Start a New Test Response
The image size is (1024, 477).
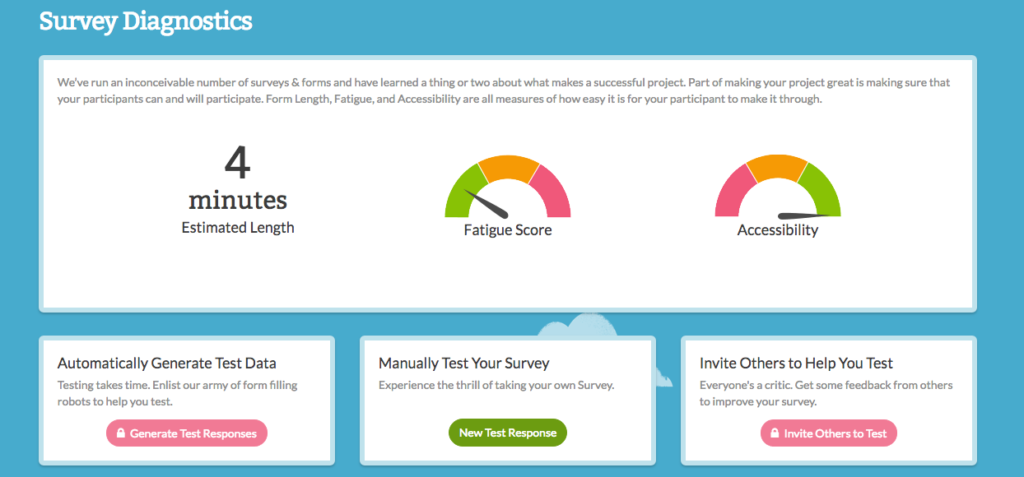point(507,433)
